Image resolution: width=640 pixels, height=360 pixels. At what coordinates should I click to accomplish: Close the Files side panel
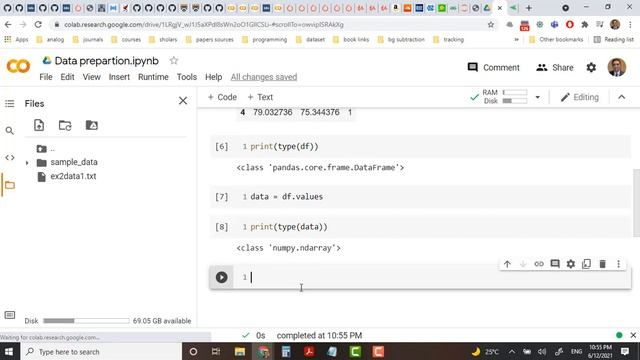tap(183, 101)
